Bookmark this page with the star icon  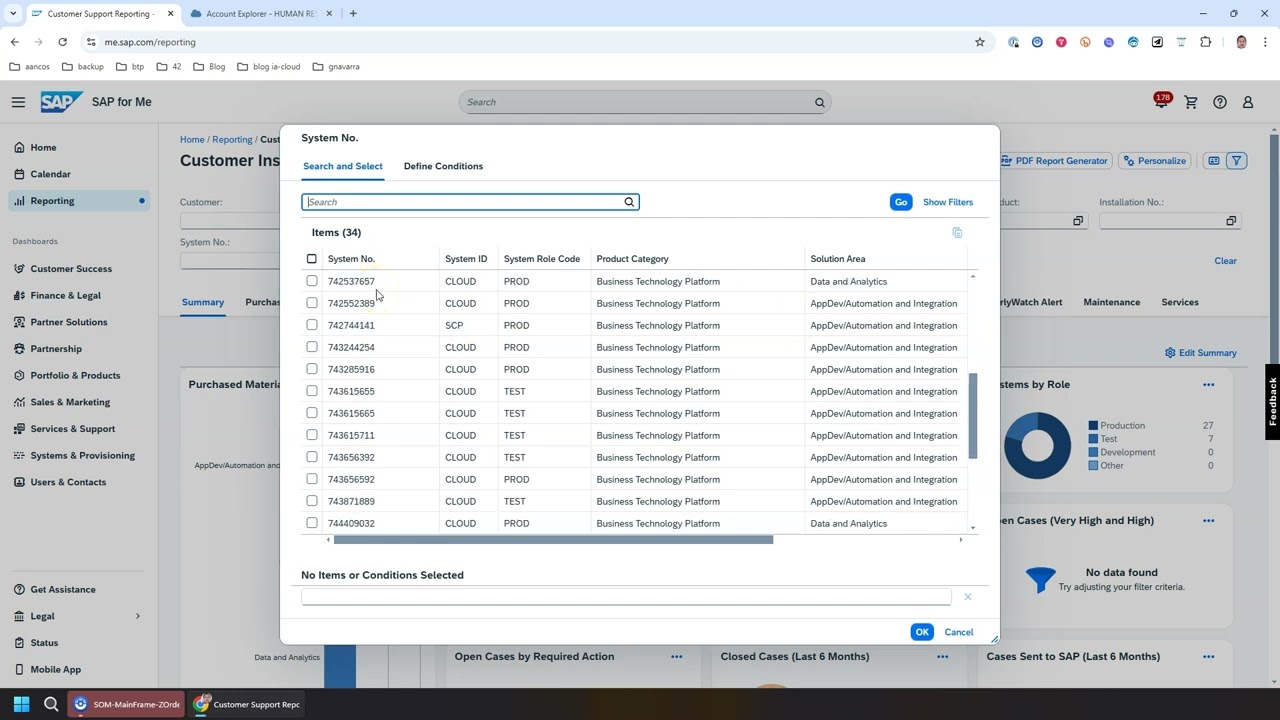point(980,42)
